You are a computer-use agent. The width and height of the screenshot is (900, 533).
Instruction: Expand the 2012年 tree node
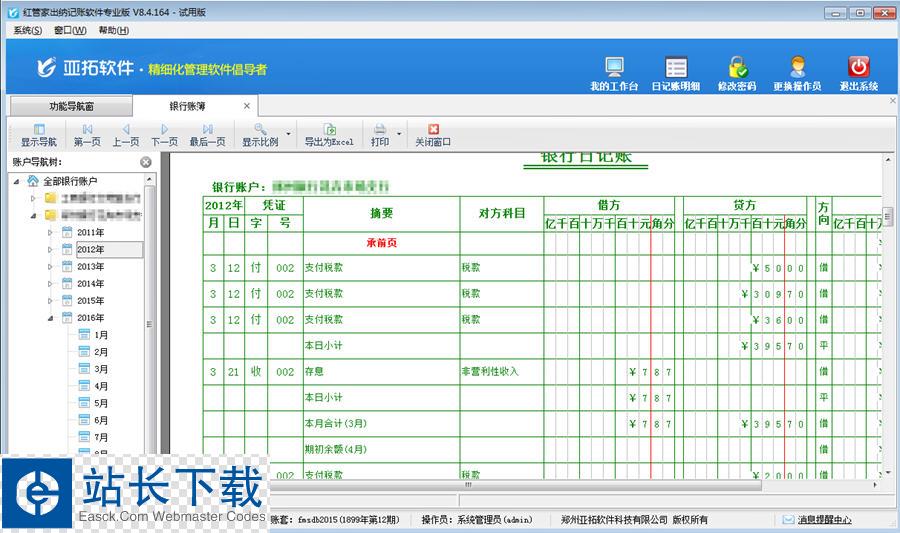[50, 250]
